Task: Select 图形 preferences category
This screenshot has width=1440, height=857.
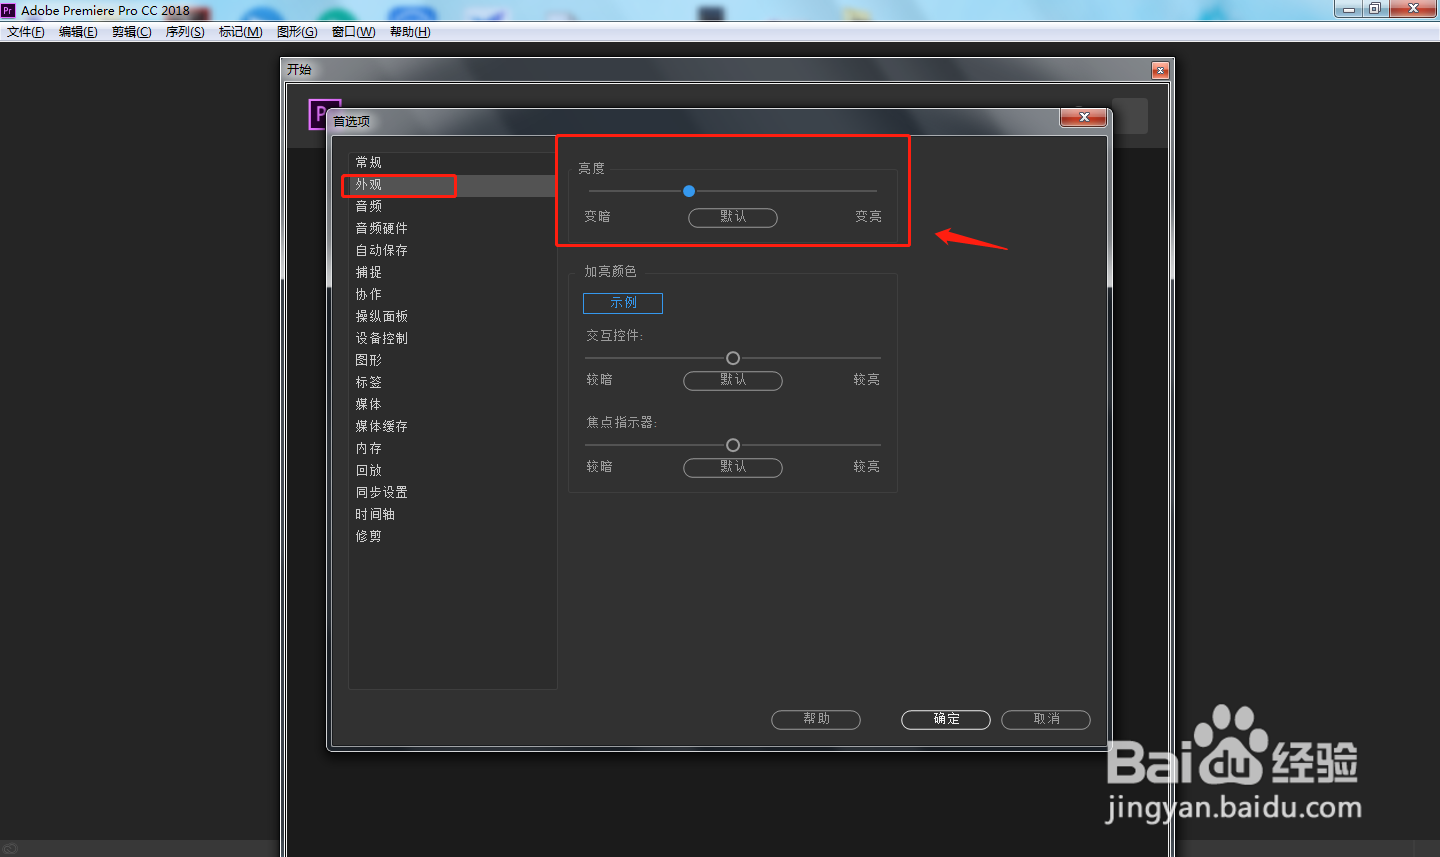Action: [x=452, y=360]
